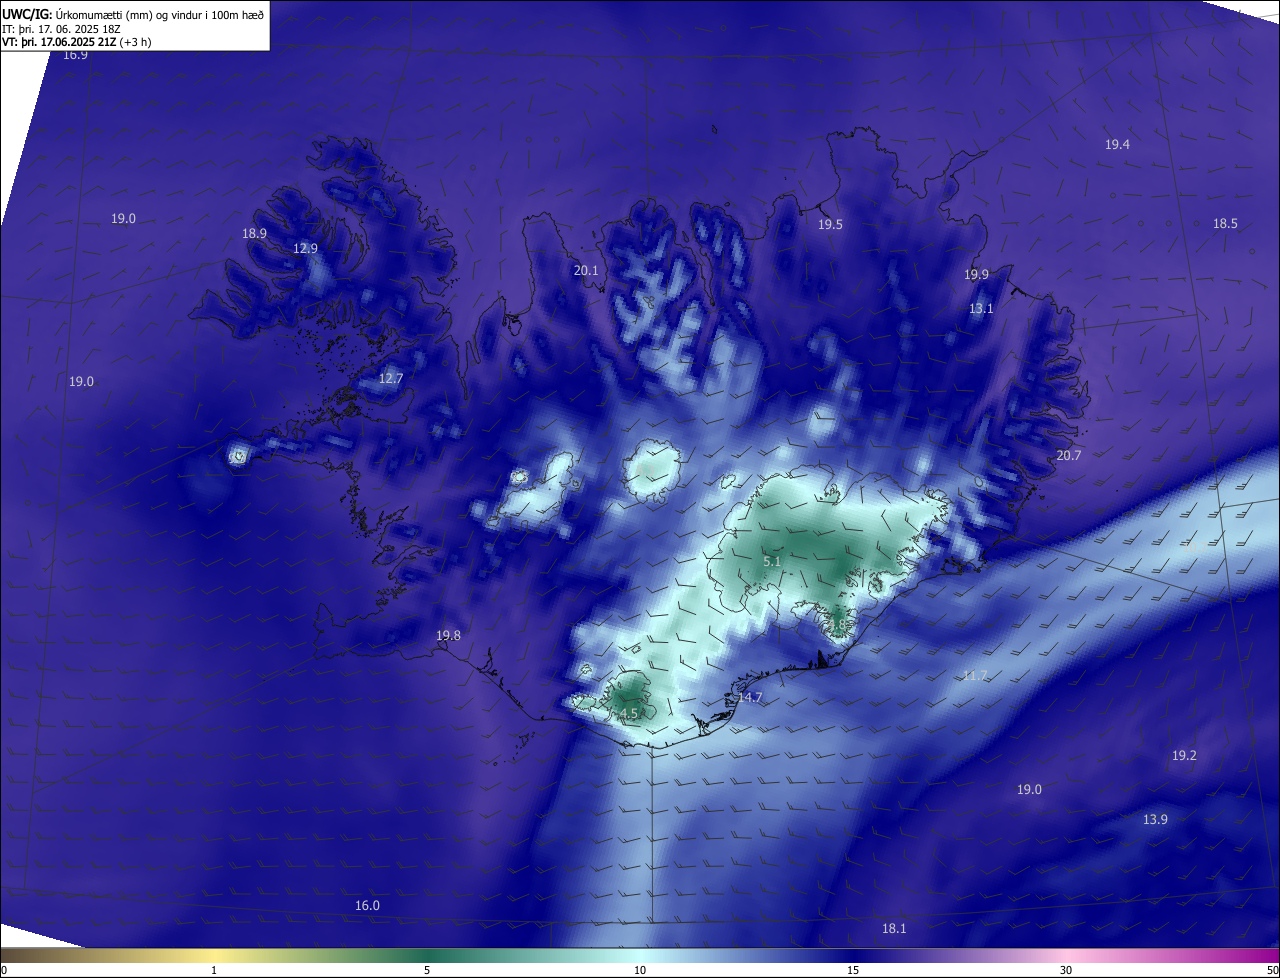This screenshot has height=978, width=1280.
Task: Click the 19.2 value label on the map
Action: tap(1184, 756)
